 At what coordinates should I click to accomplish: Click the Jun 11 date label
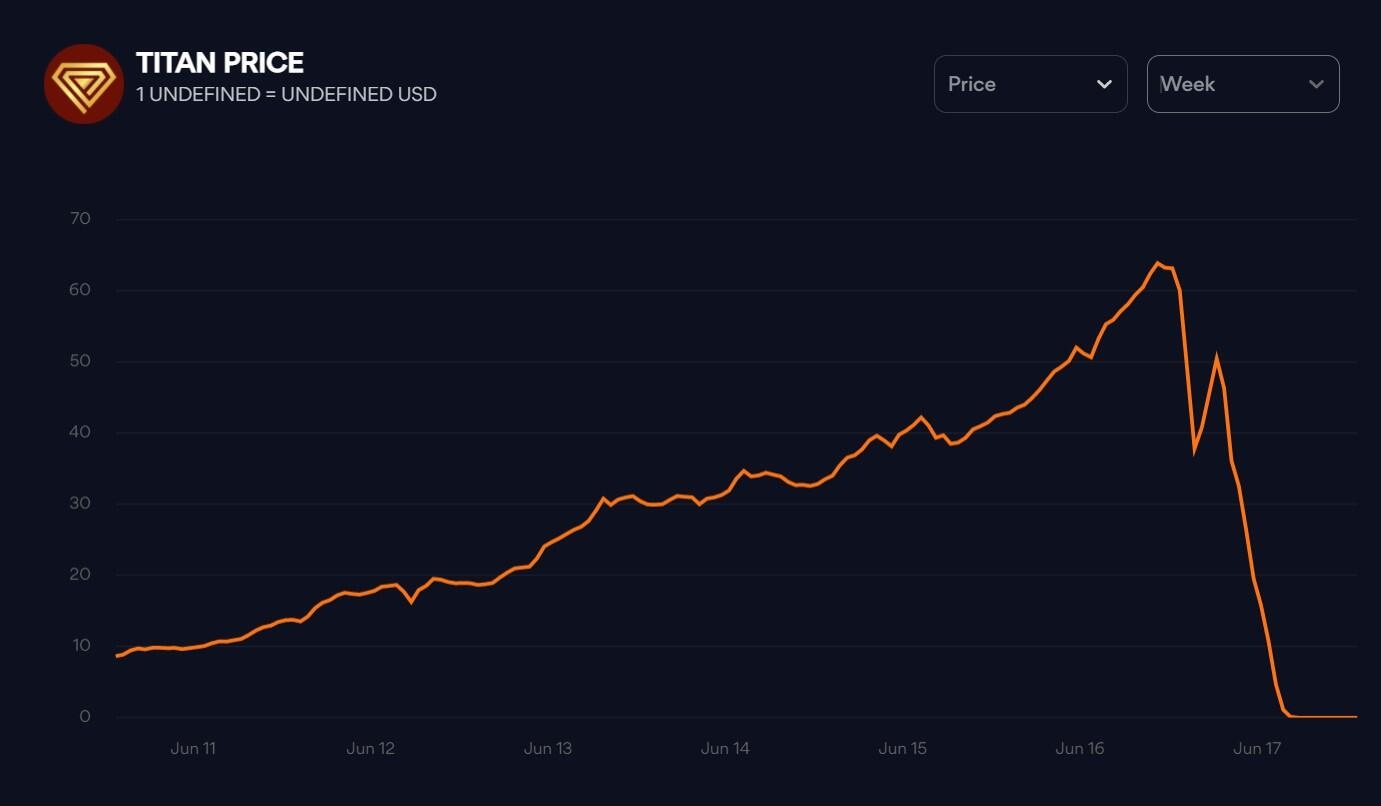pyautogui.click(x=193, y=748)
